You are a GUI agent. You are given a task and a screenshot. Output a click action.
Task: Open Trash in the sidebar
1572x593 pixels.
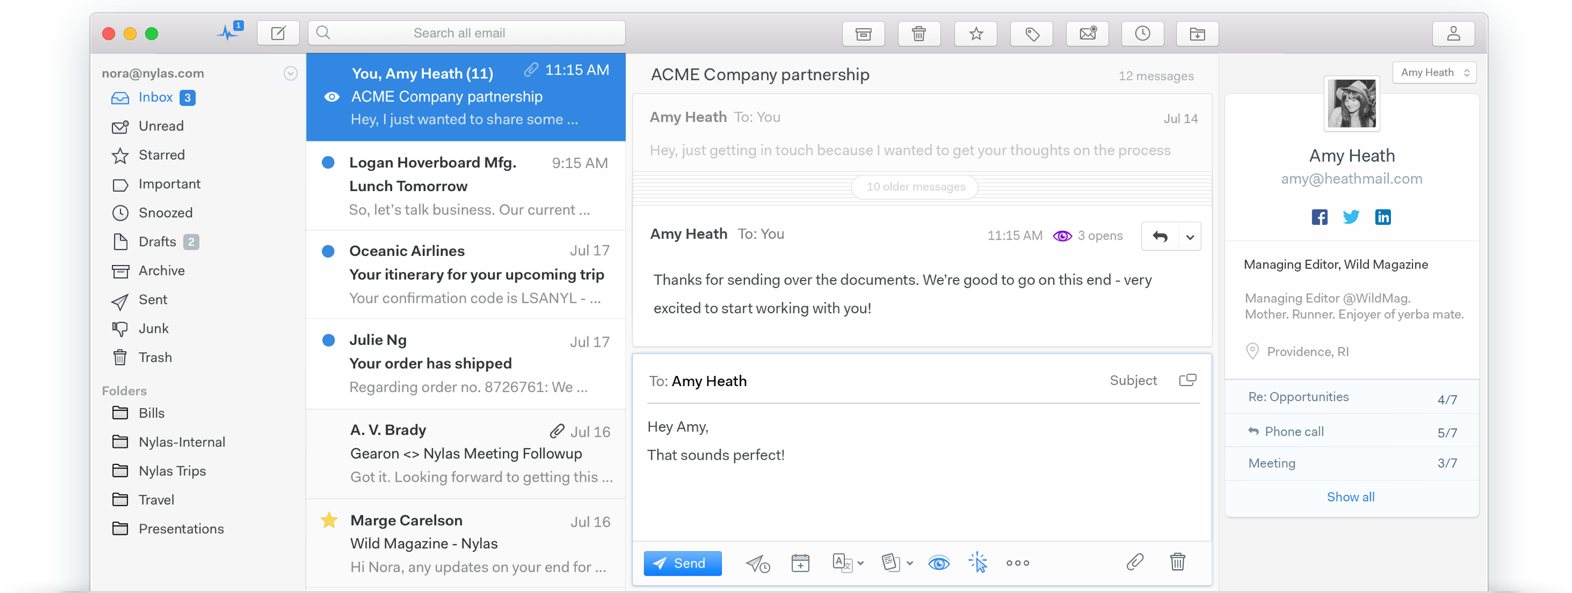[x=155, y=358]
